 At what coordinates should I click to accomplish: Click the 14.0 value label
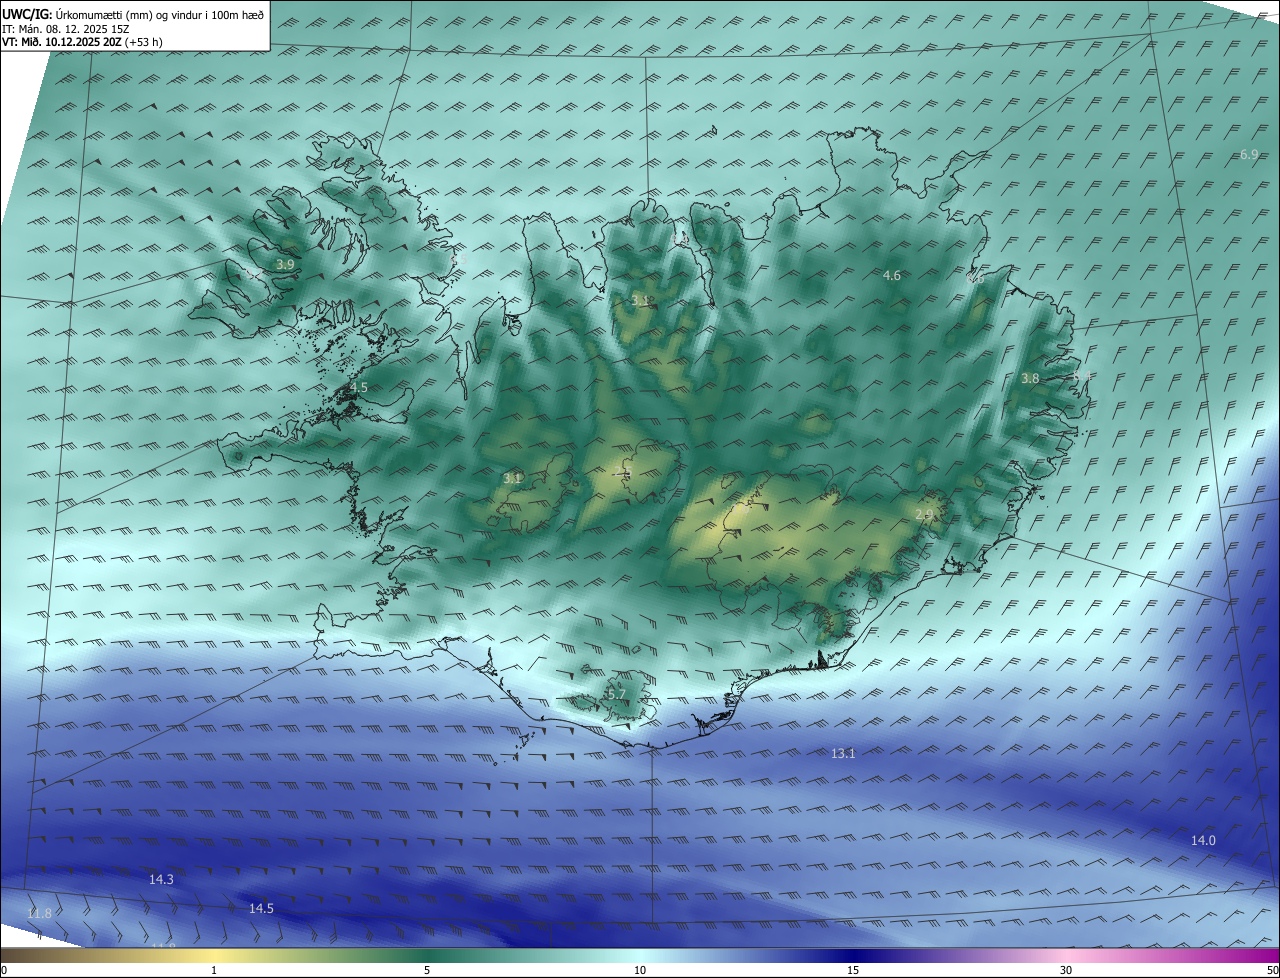tap(1203, 840)
